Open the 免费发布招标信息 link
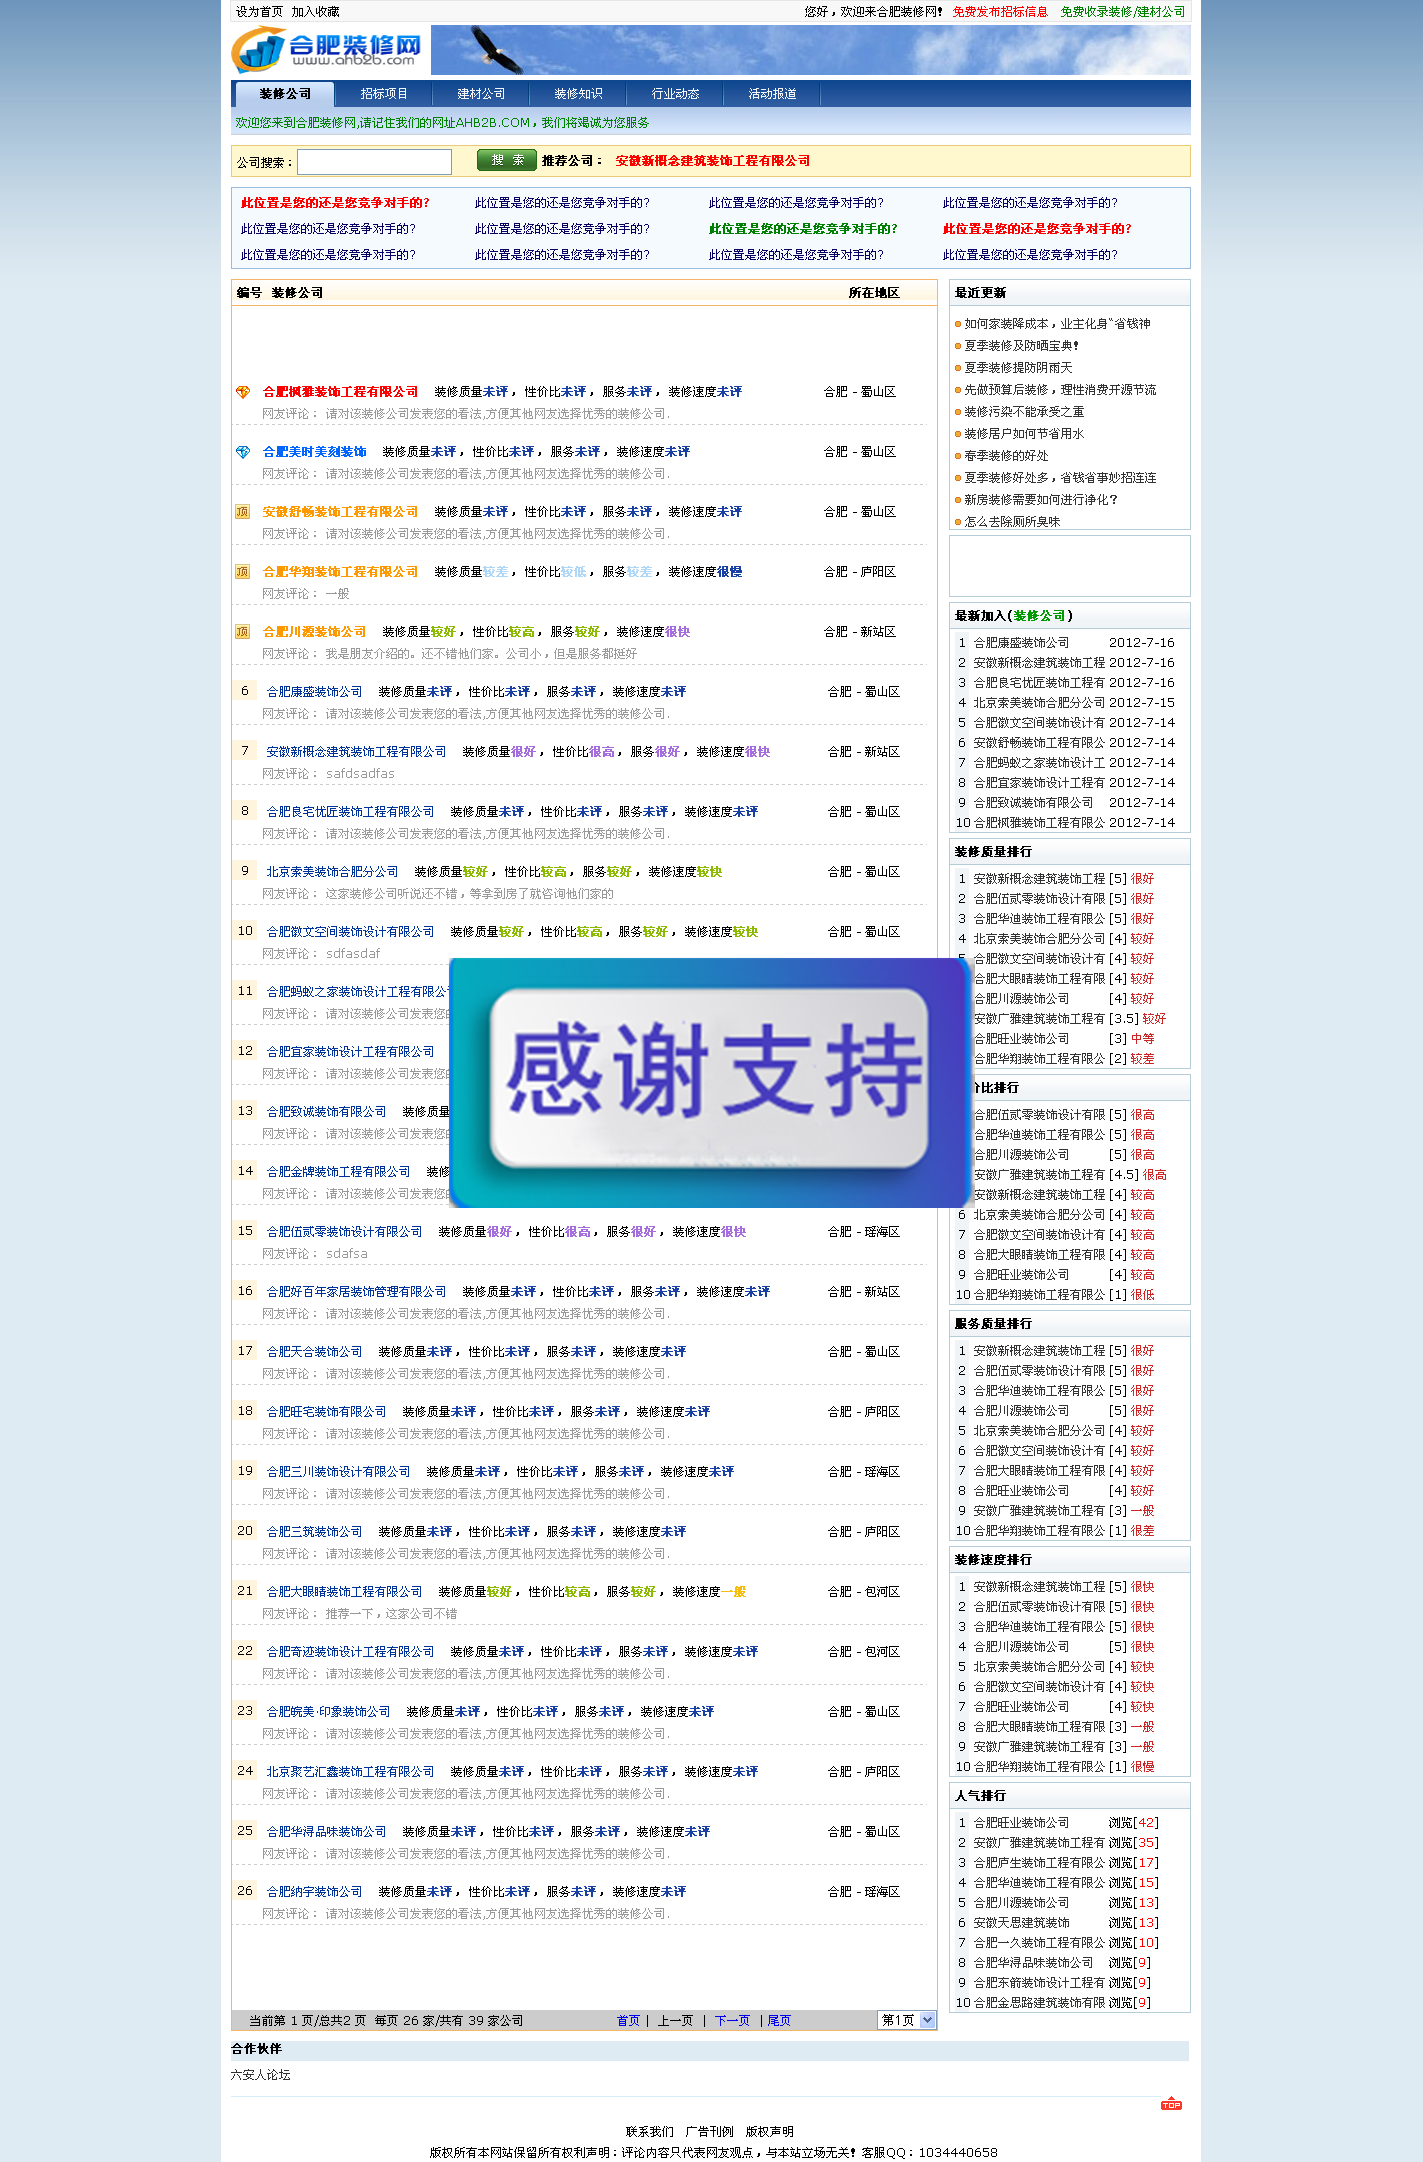 coord(1000,12)
